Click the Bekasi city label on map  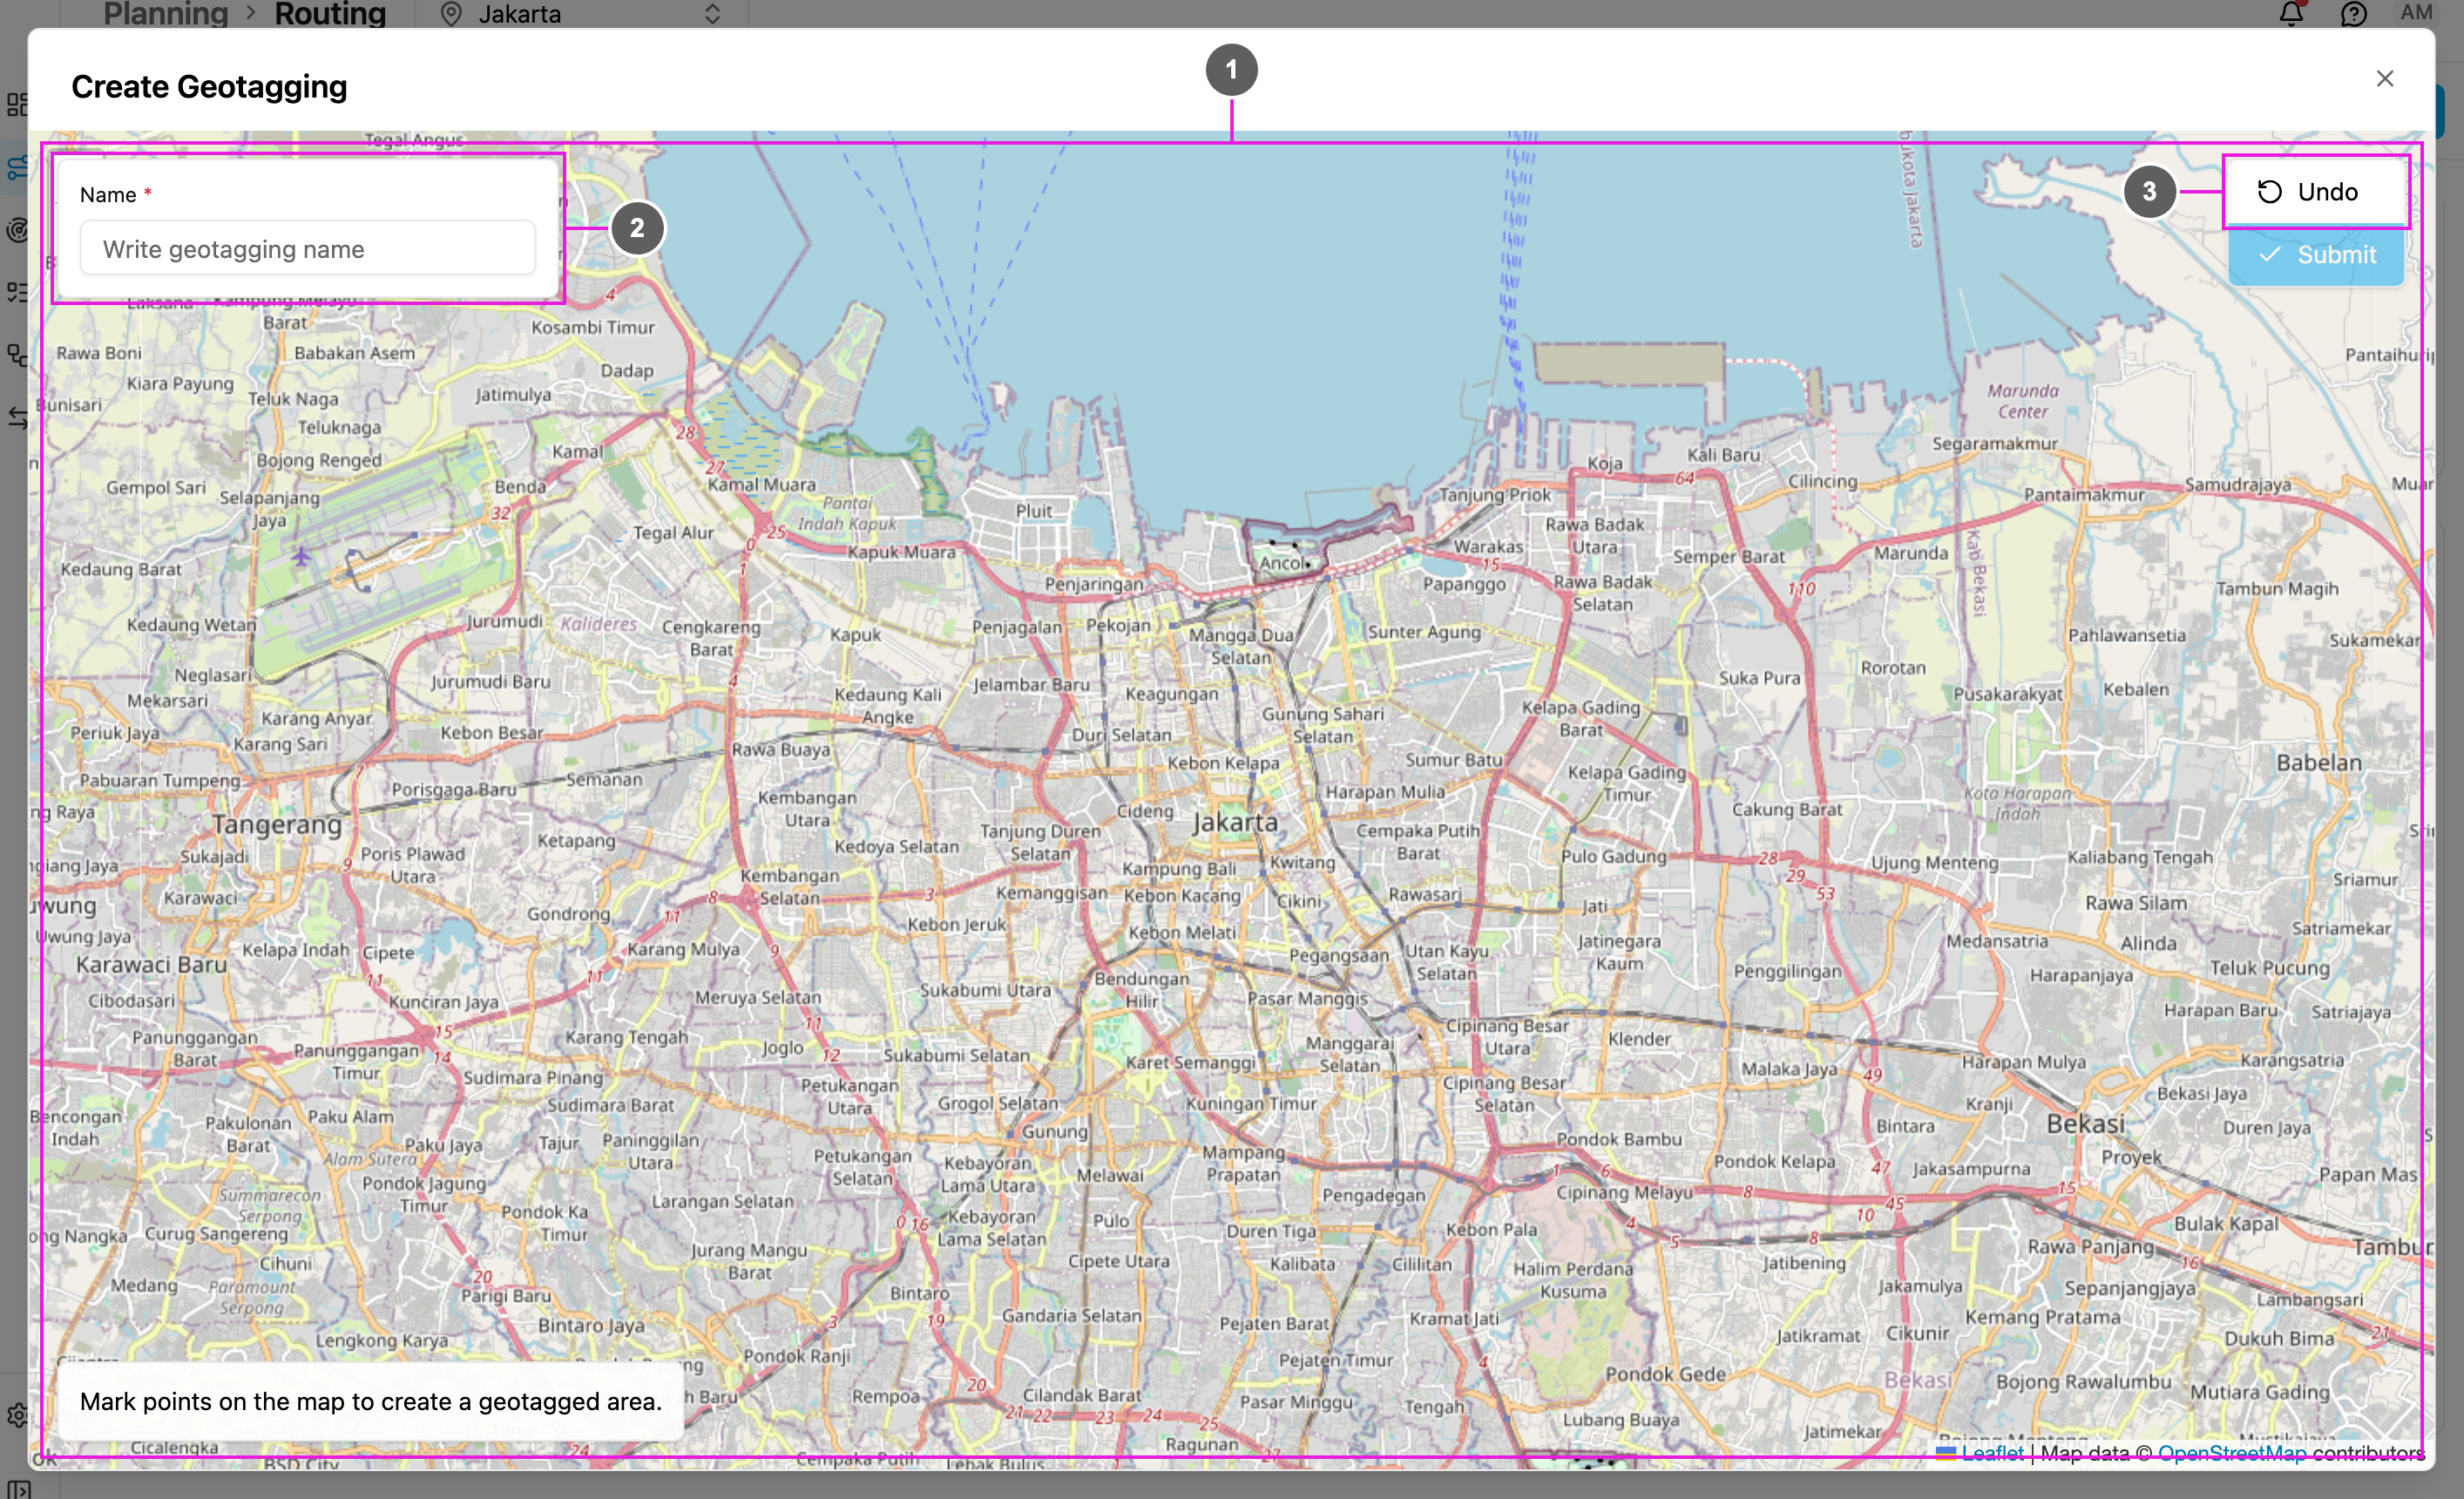point(2085,1123)
